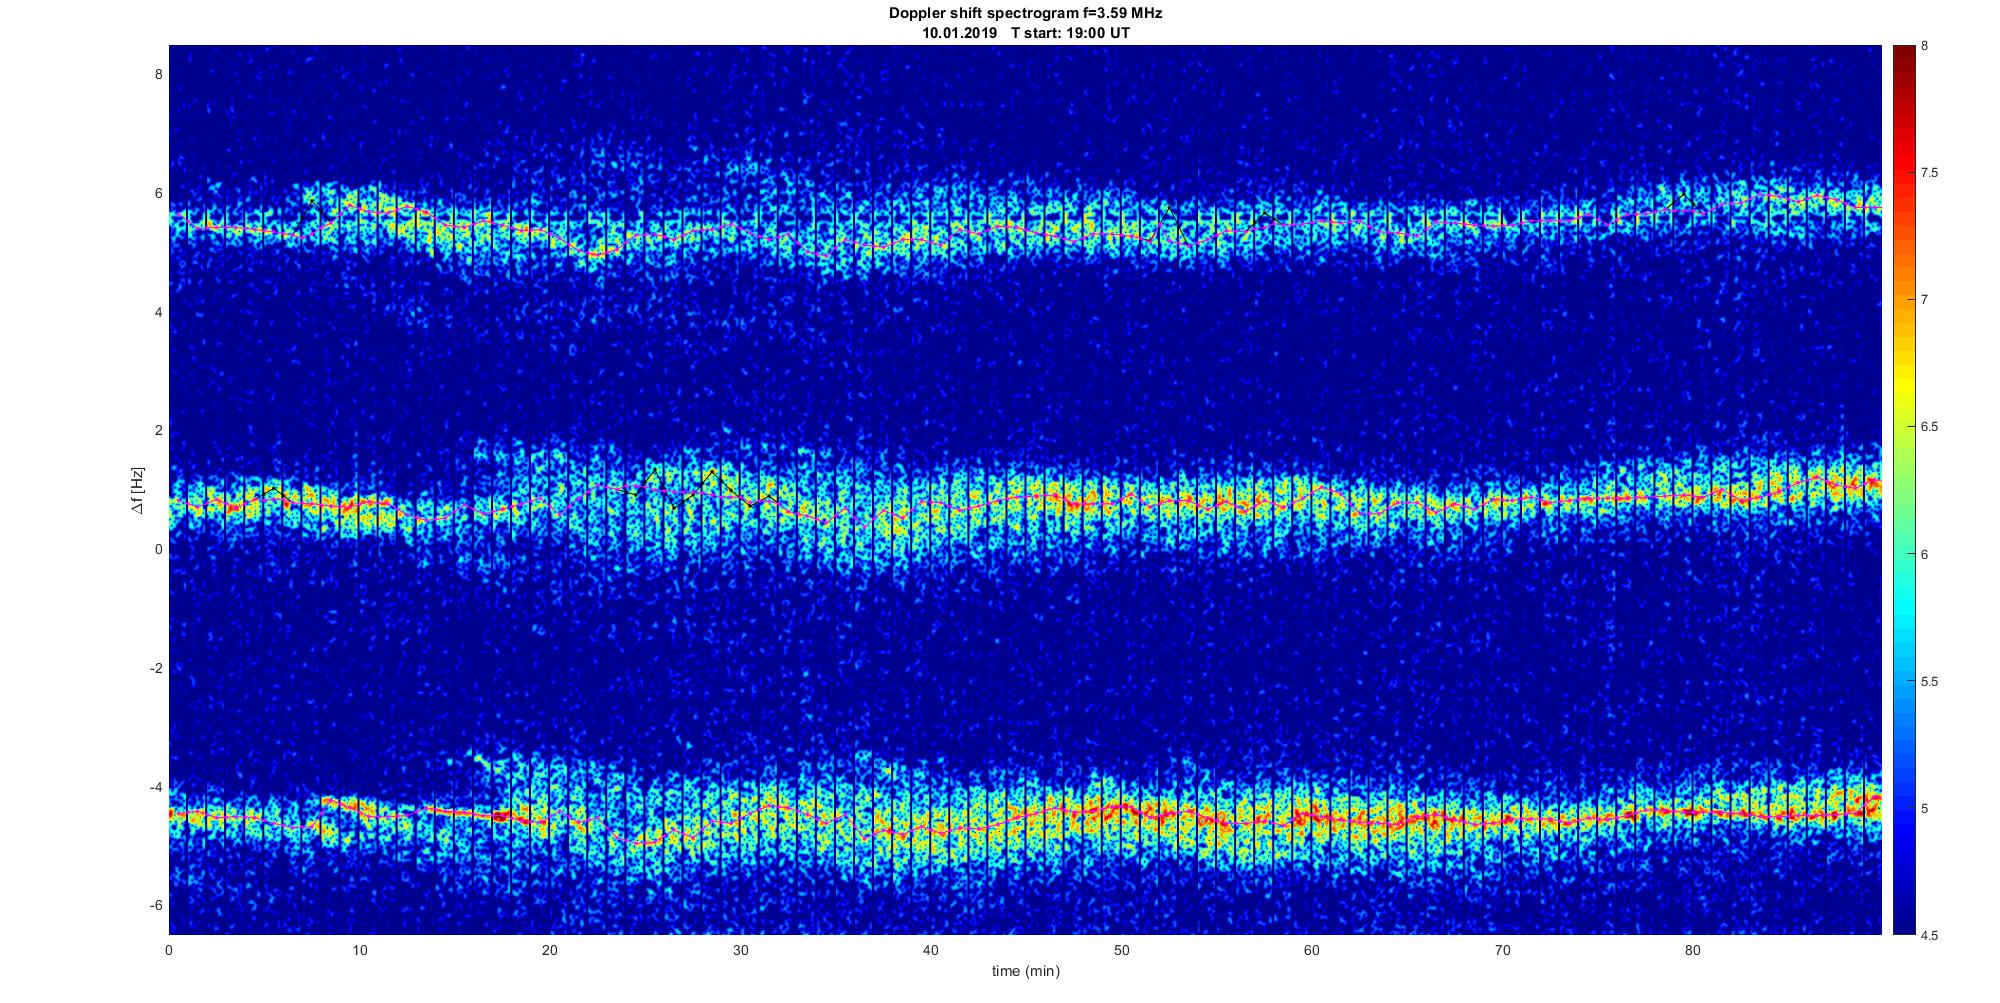Click the x-axis tick label 80
Image resolution: width=2000 pixels, height=1003 pixels.
1692,950
